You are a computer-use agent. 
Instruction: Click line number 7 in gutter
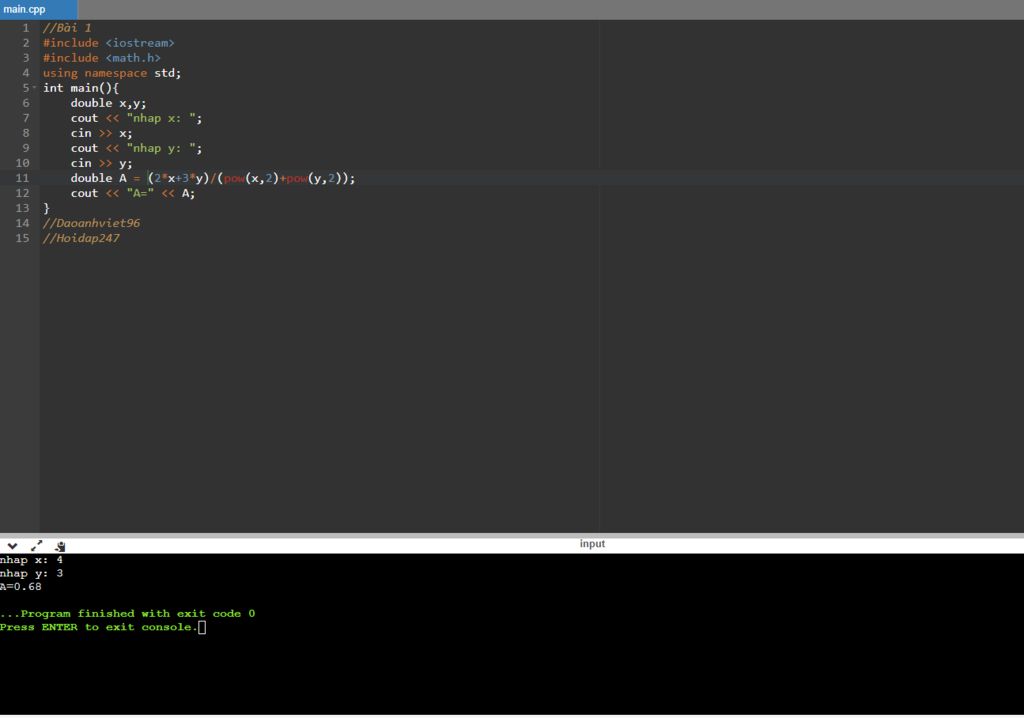[x=26, y=118]
